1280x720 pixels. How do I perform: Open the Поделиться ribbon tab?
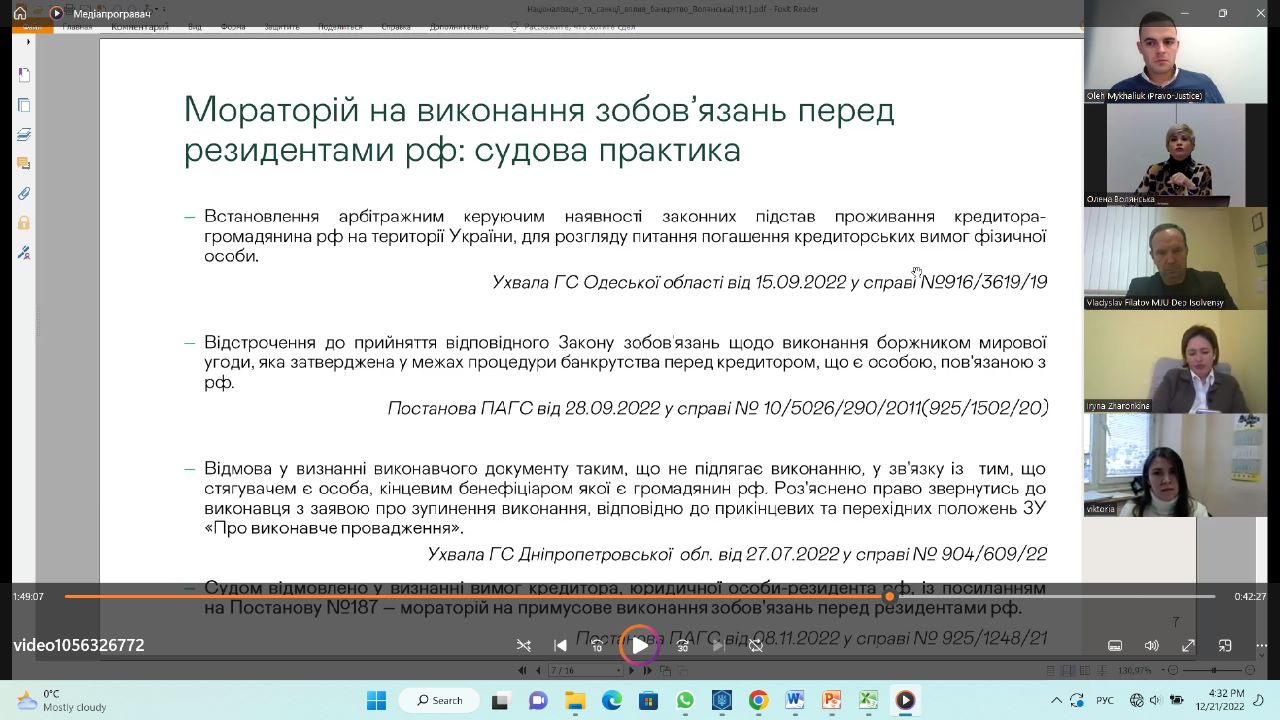(x=341, y=27)
